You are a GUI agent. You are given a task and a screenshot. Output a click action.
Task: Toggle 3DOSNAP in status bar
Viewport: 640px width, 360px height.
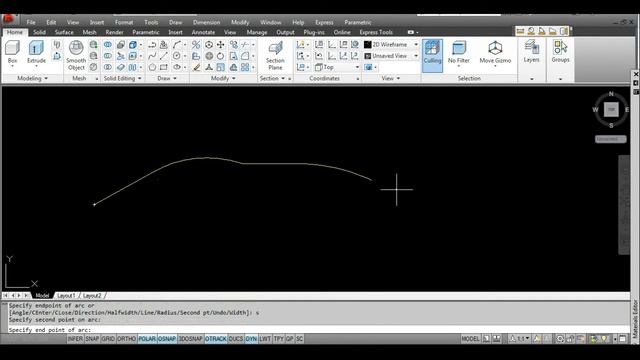click(x=191, y=339)
